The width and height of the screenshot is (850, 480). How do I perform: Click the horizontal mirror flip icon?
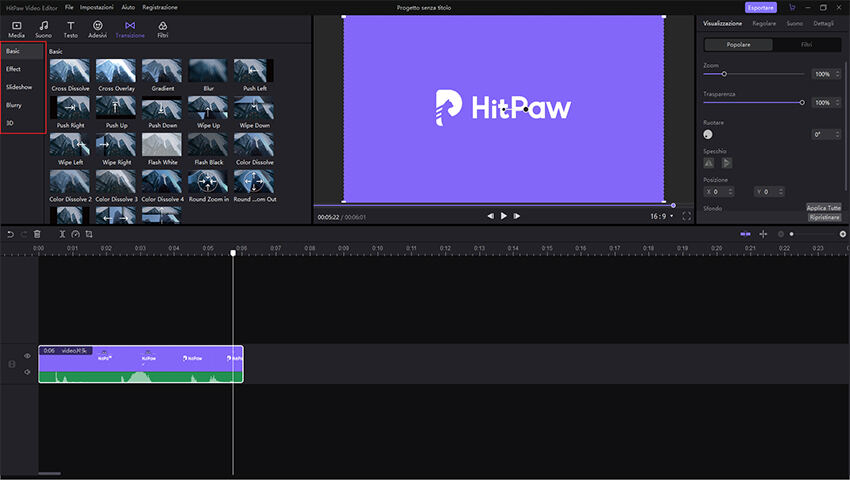[x=709, y=162]
